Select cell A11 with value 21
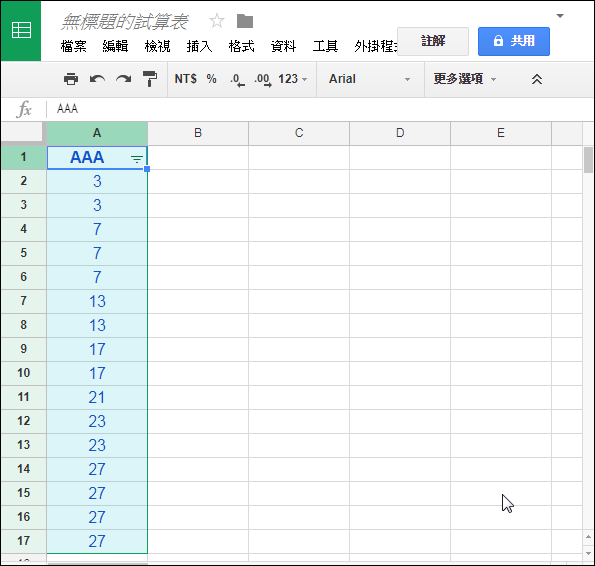The width and height of the screenshot is (595, 566). pos(97,397)
